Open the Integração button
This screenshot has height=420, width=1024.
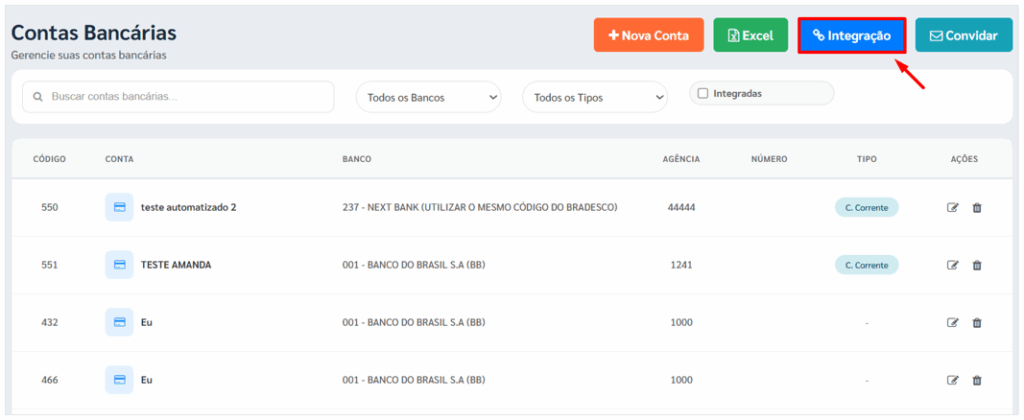click(852, 36)
